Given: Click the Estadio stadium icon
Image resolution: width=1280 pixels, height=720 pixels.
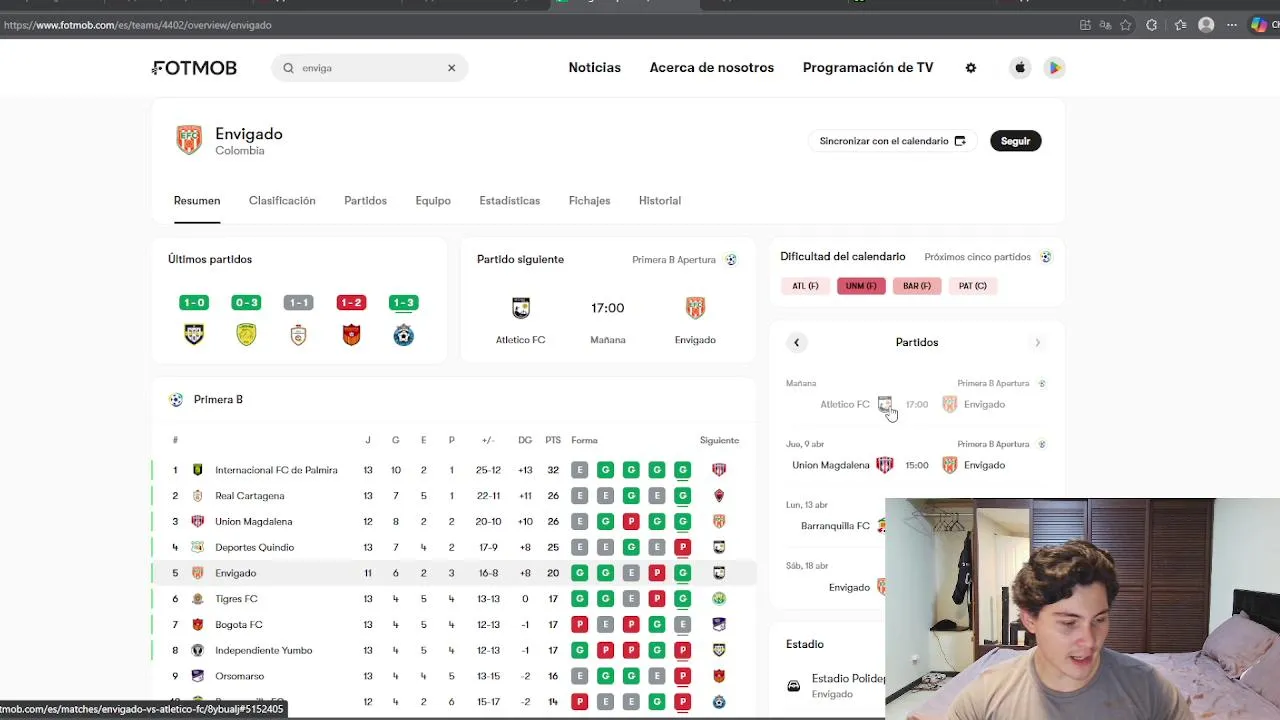Looking at the screenshot, I should click(x=793, y=687).
